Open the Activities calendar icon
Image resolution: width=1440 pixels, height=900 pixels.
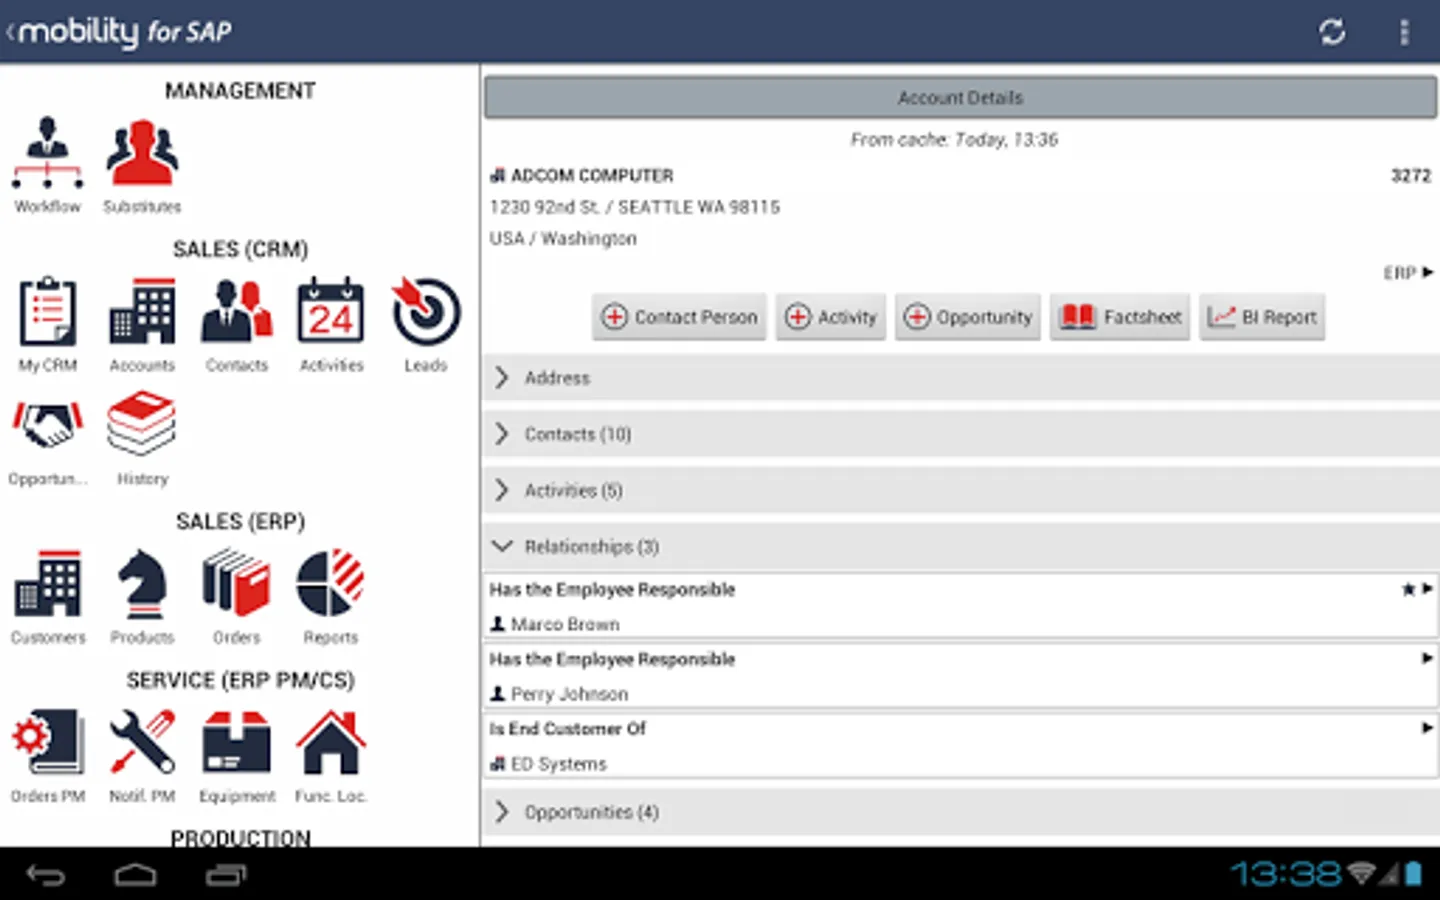tap(331, 312)
